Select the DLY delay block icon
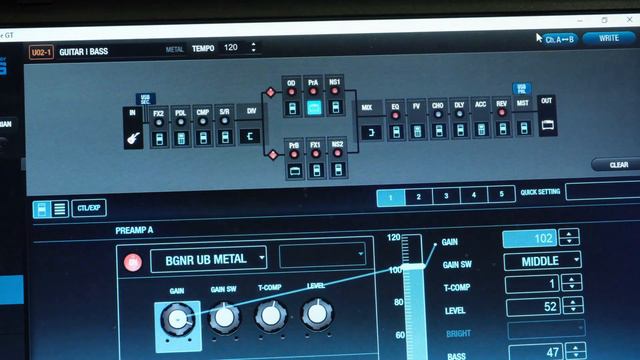Viewport: 640px width, 360px height. pos(460,130)
